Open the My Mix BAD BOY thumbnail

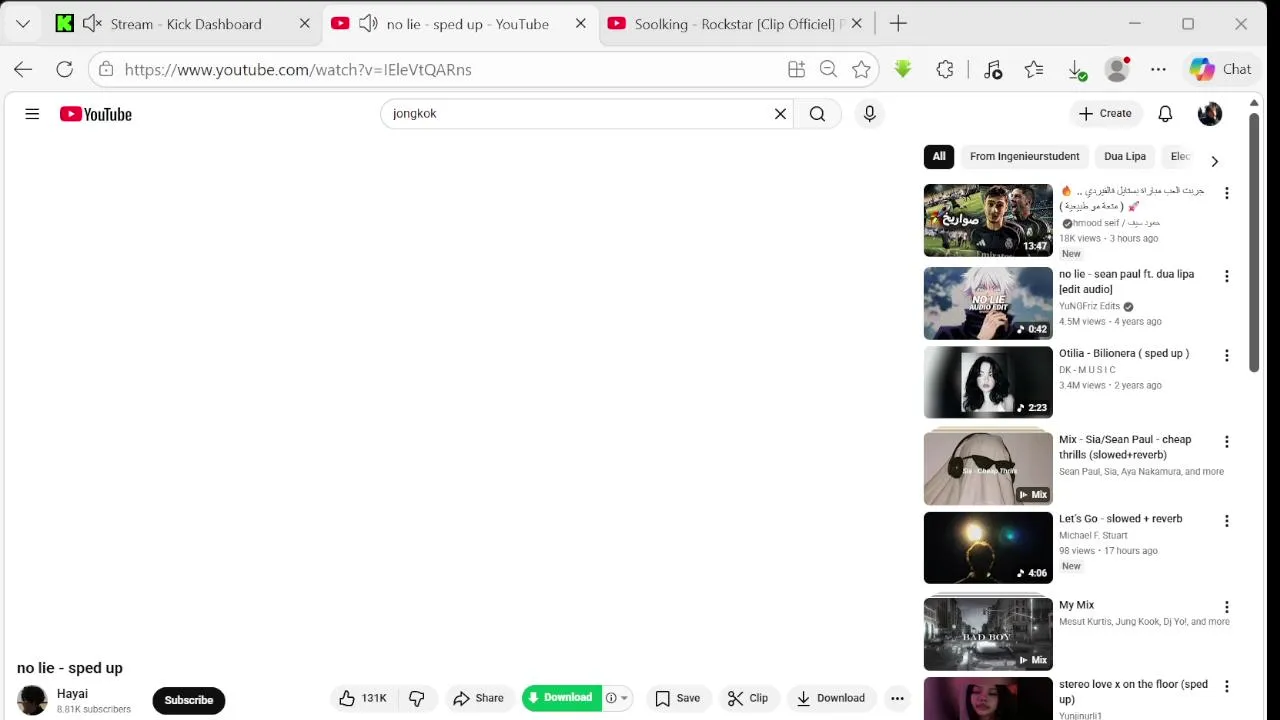tap(988, 634)
